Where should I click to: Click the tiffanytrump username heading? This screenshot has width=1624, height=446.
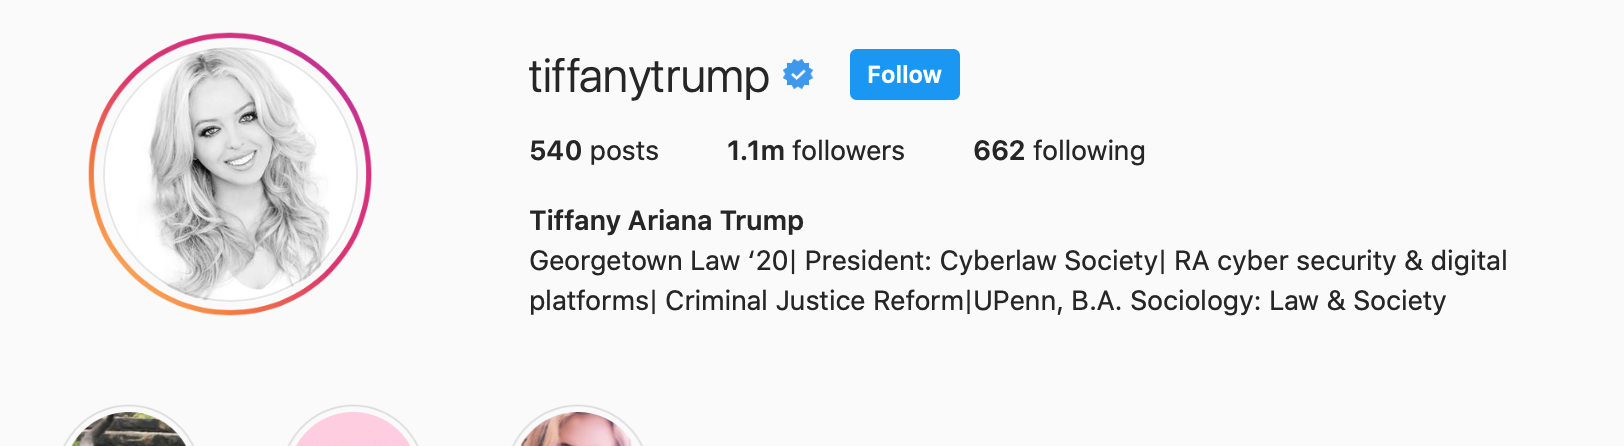[x=649, y=77]
